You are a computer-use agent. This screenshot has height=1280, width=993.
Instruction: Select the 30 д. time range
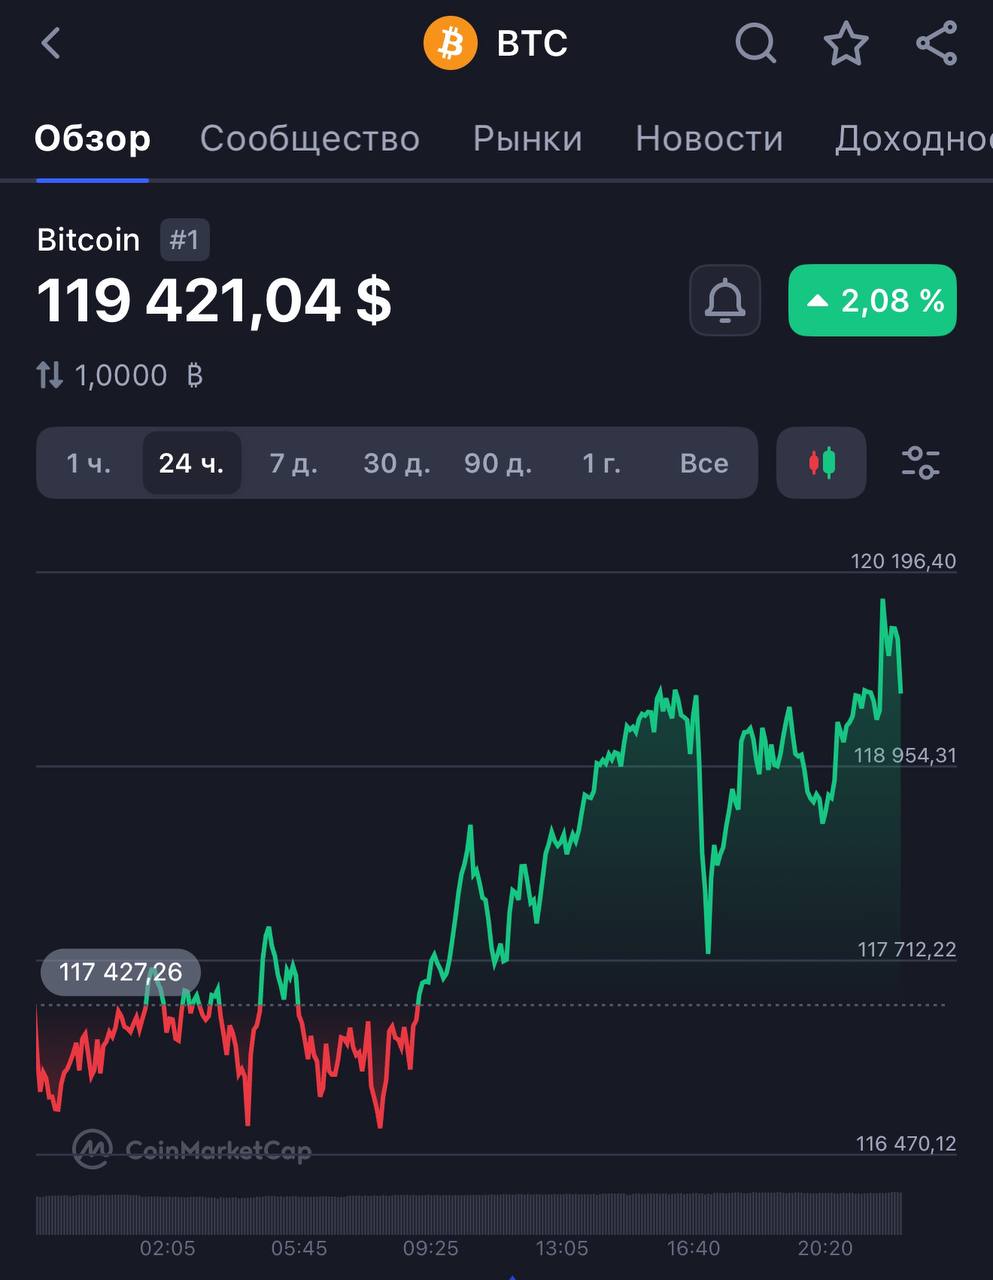(x=396, y=463)
